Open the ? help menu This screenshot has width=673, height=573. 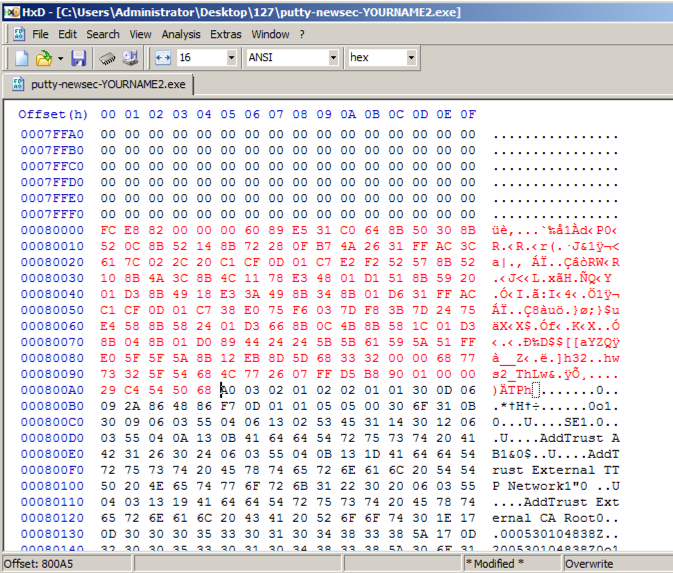[302, 34]
